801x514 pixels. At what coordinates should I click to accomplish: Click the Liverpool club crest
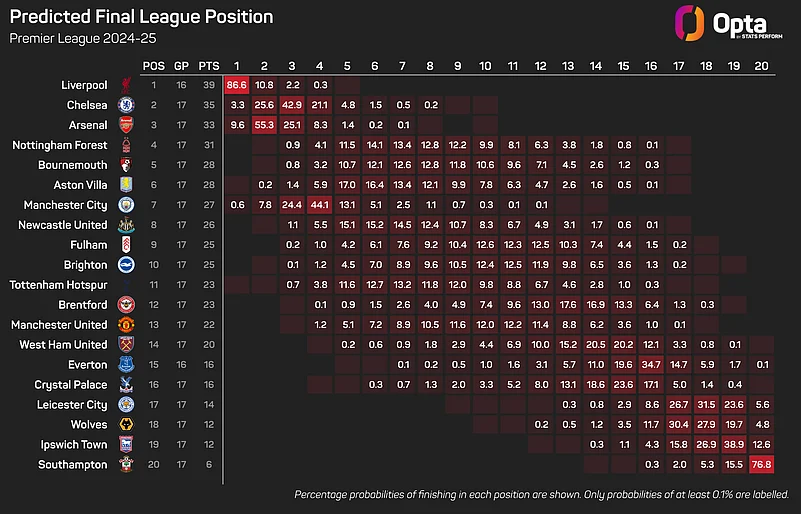pos(127,86)
